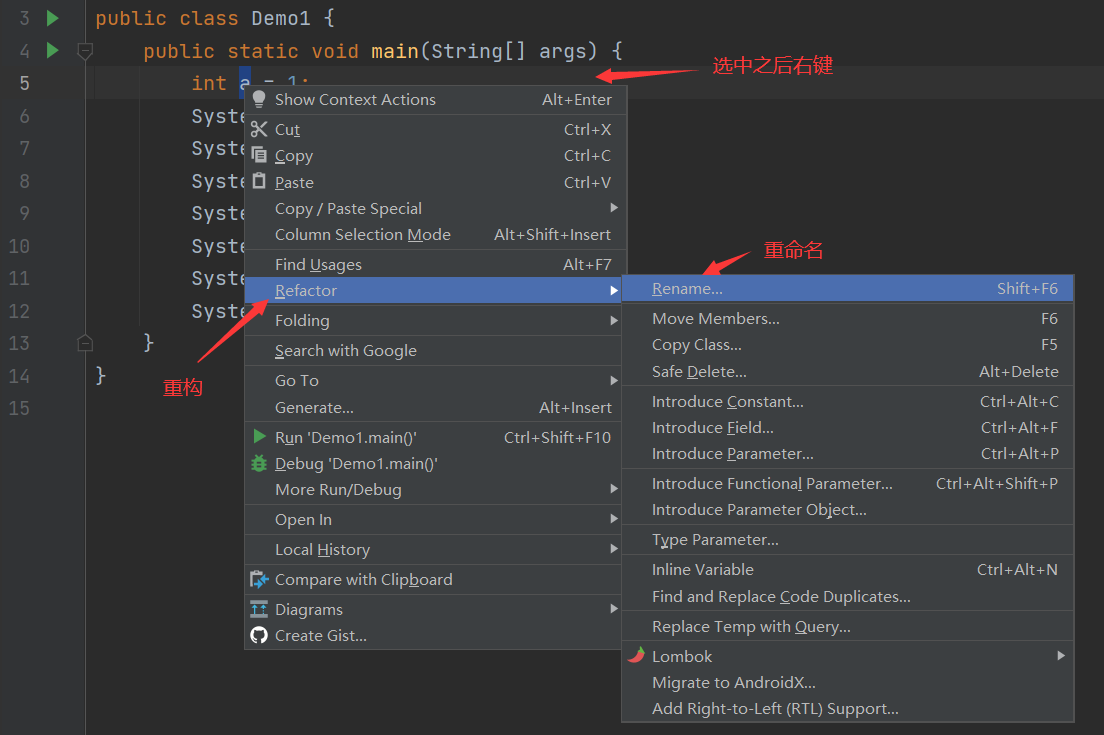
Task: Select Introduce Constant... entry
Action: pos(848,402)
